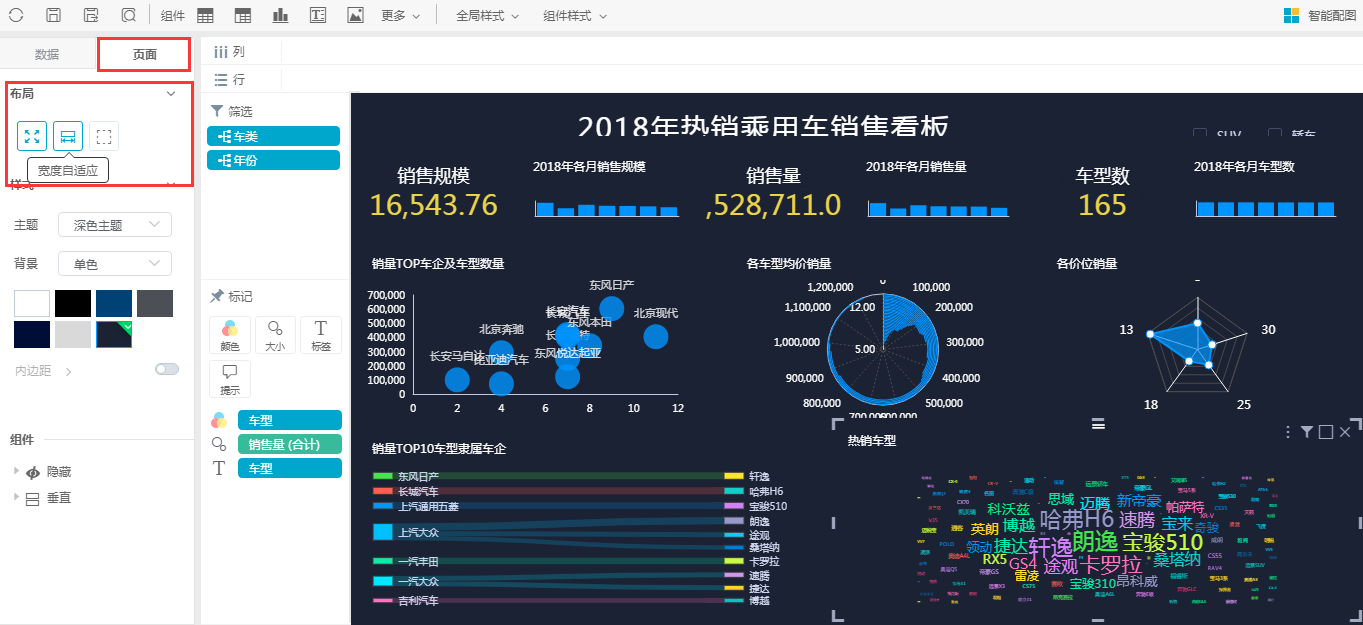Click the 大小 mark button
The height and width of the screenshot is (625, 1363).
(275, 335)
